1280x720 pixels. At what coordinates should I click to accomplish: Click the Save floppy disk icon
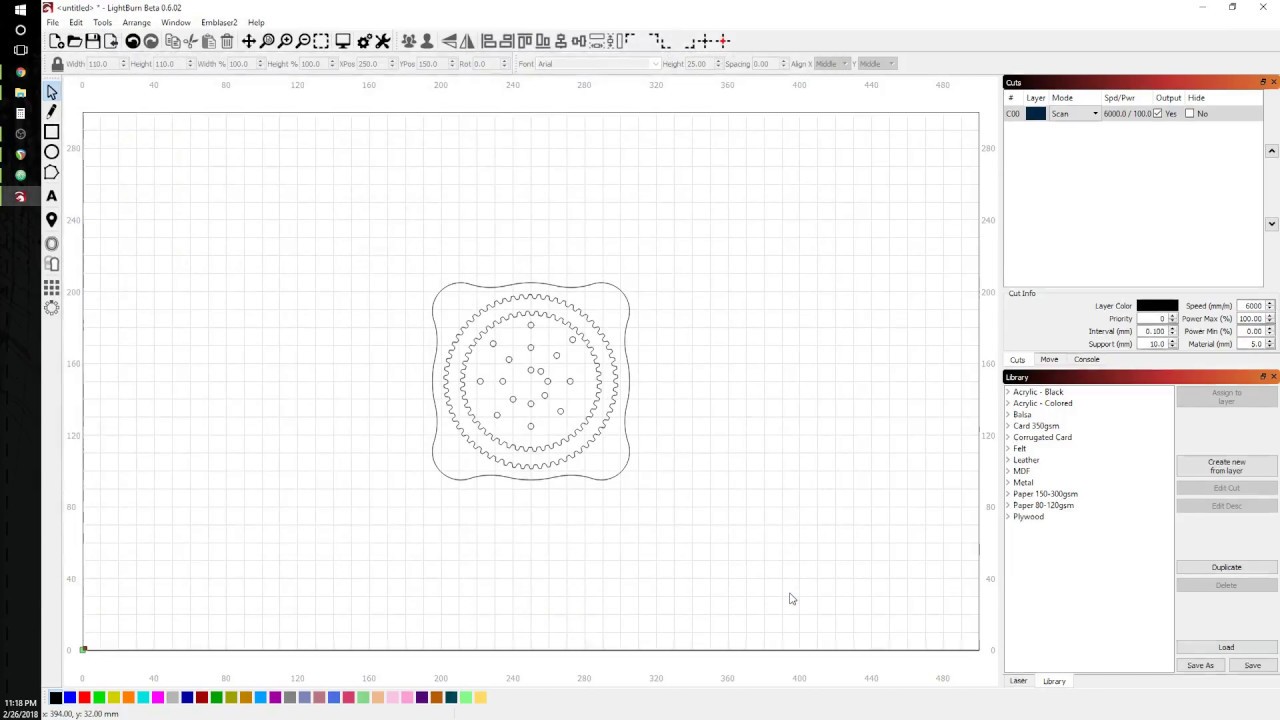[93, 41]
